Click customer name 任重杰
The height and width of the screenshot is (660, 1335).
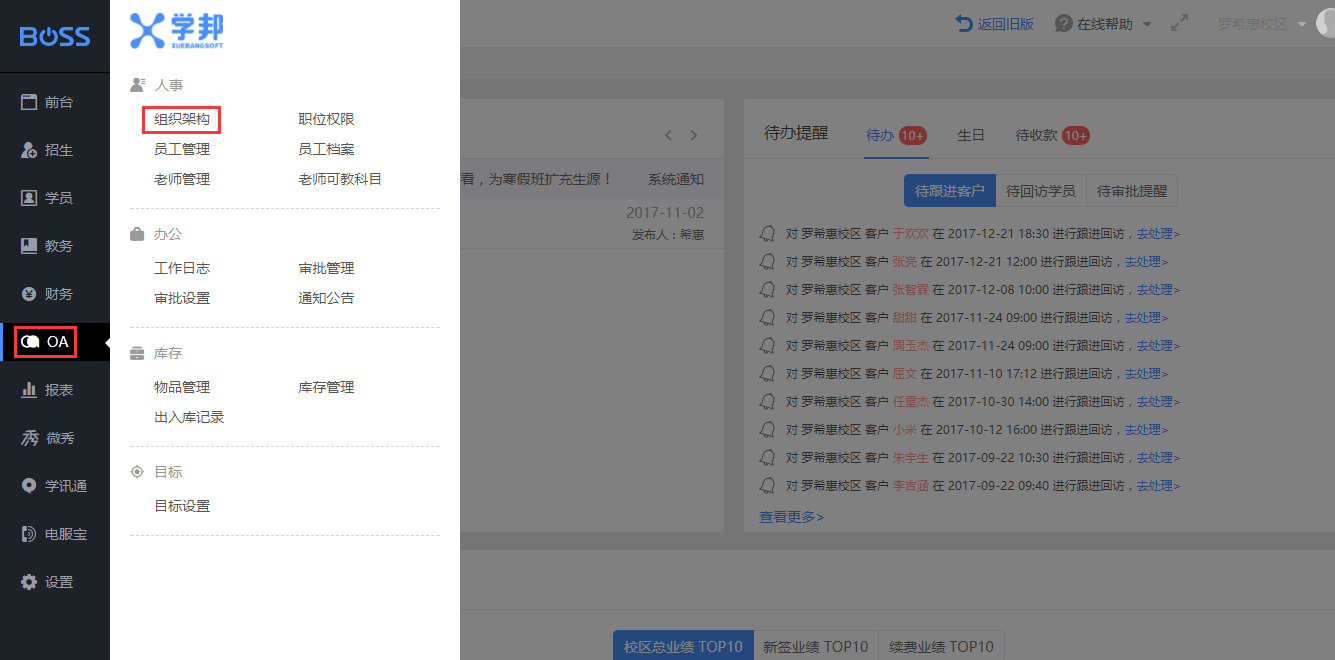910,402
